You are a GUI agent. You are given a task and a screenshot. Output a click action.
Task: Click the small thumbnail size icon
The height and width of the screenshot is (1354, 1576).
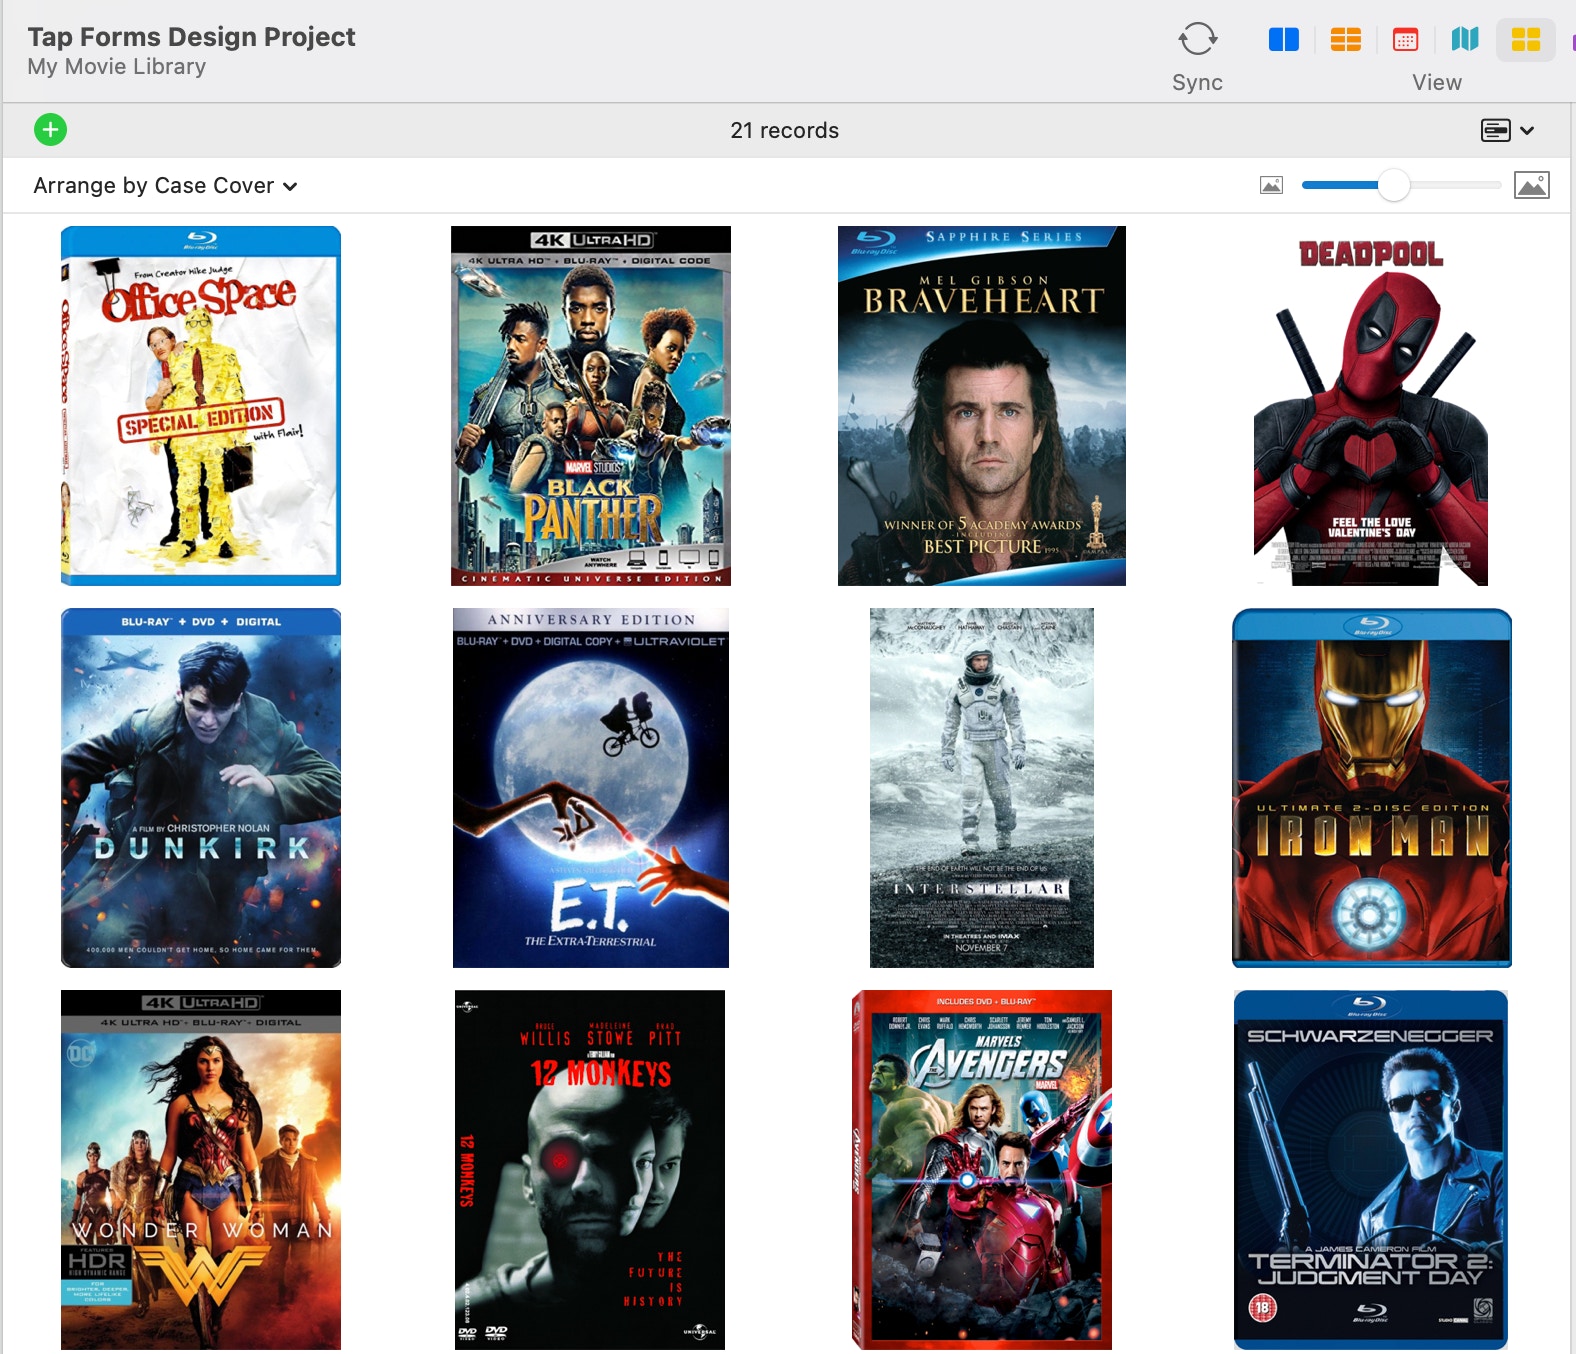click(1271, 185)
